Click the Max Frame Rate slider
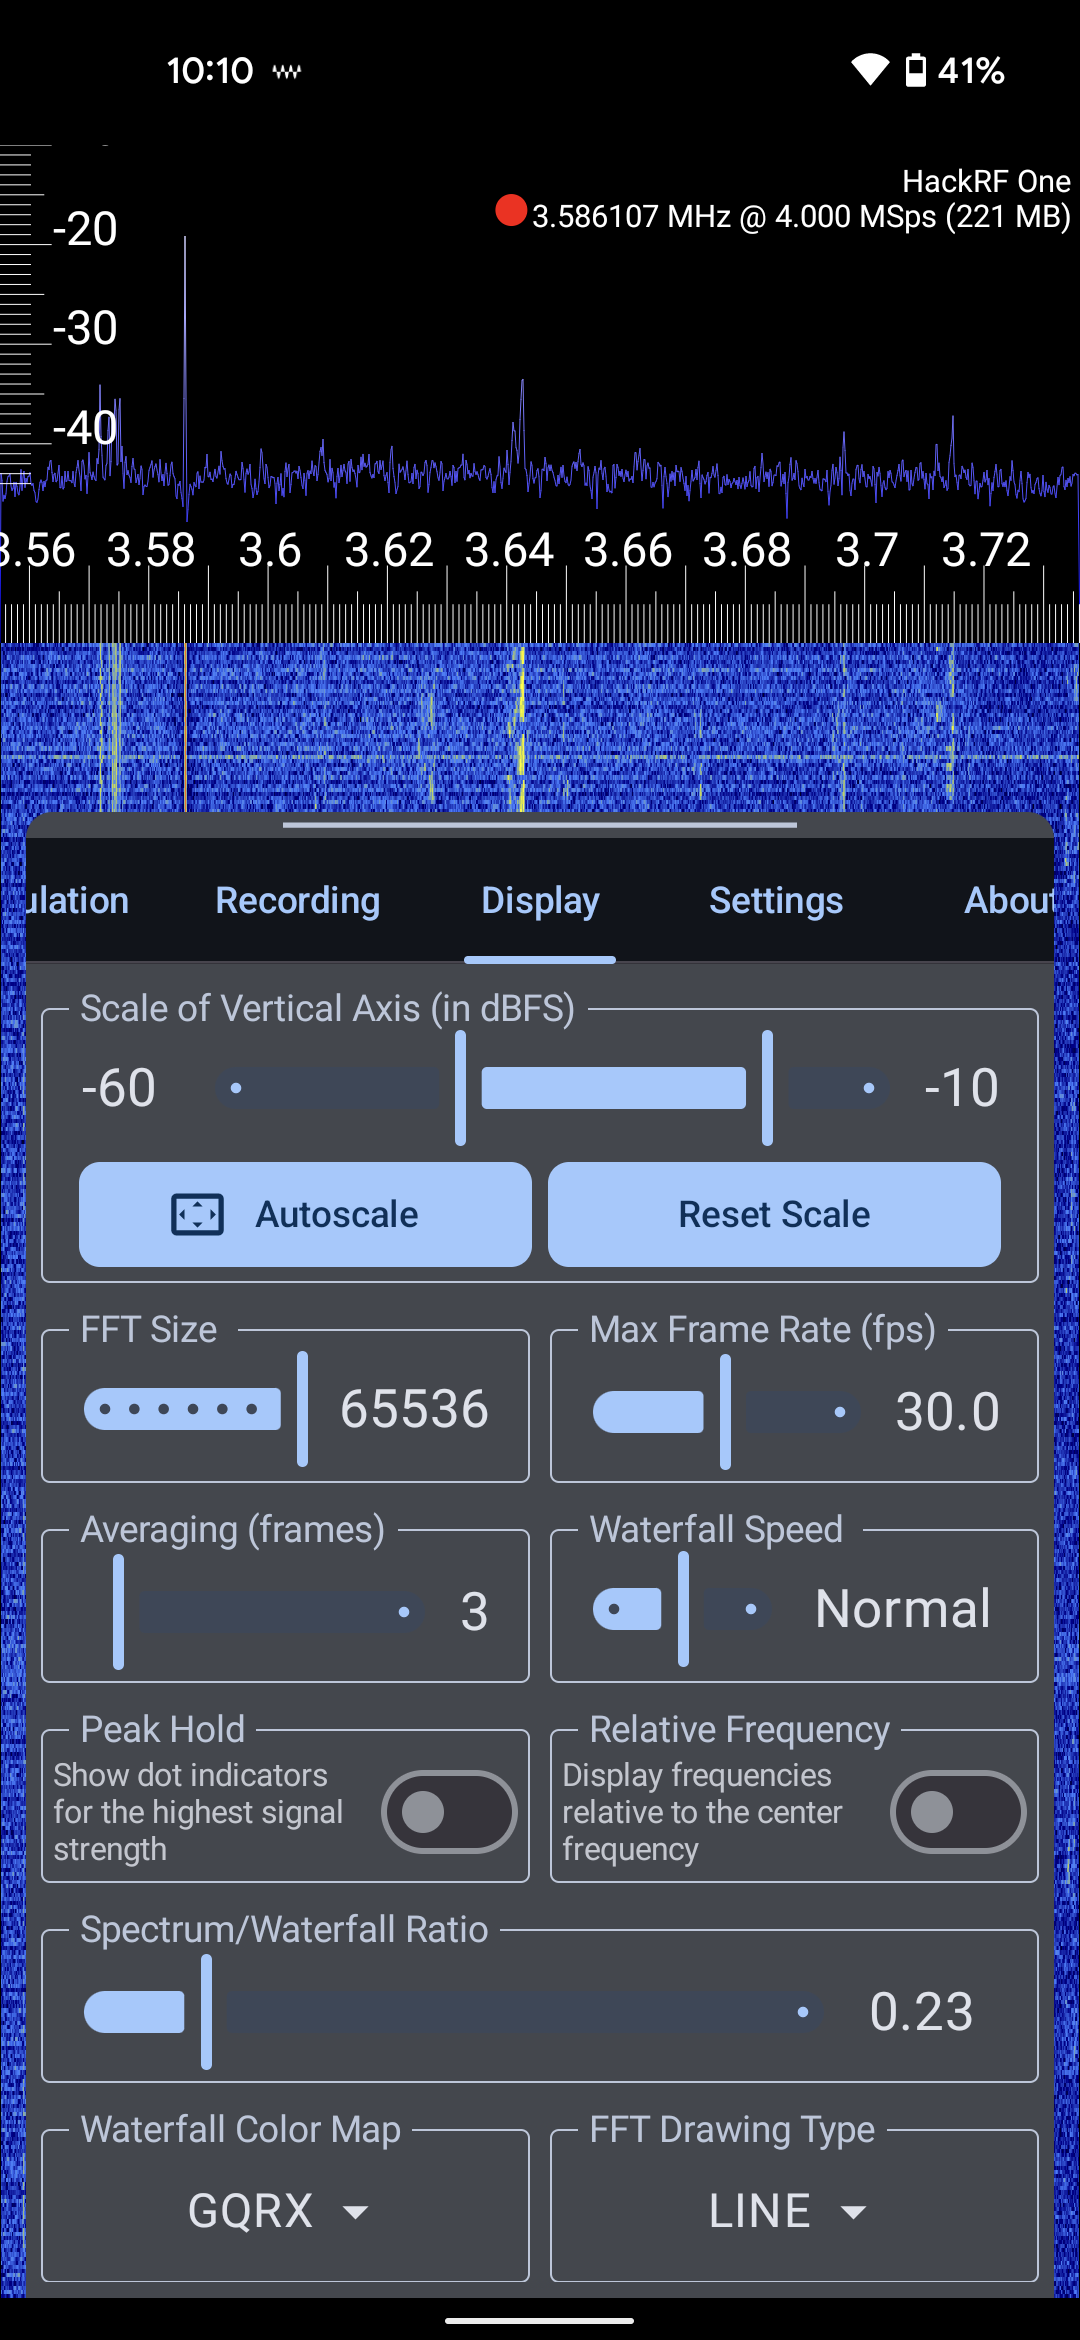This screenshot has width=1080, height=2340. 725,1412
